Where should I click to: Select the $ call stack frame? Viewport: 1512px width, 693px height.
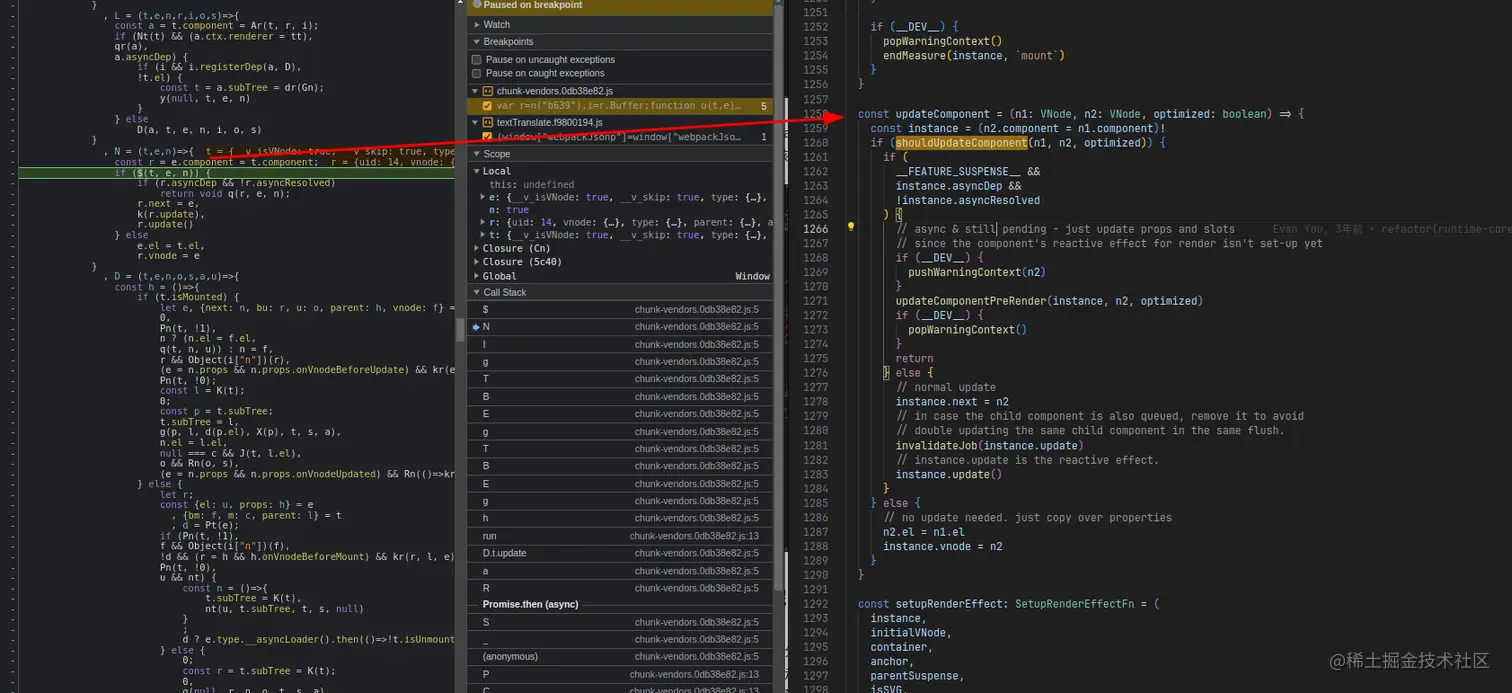pyautogui.click(x=620, y=309)
